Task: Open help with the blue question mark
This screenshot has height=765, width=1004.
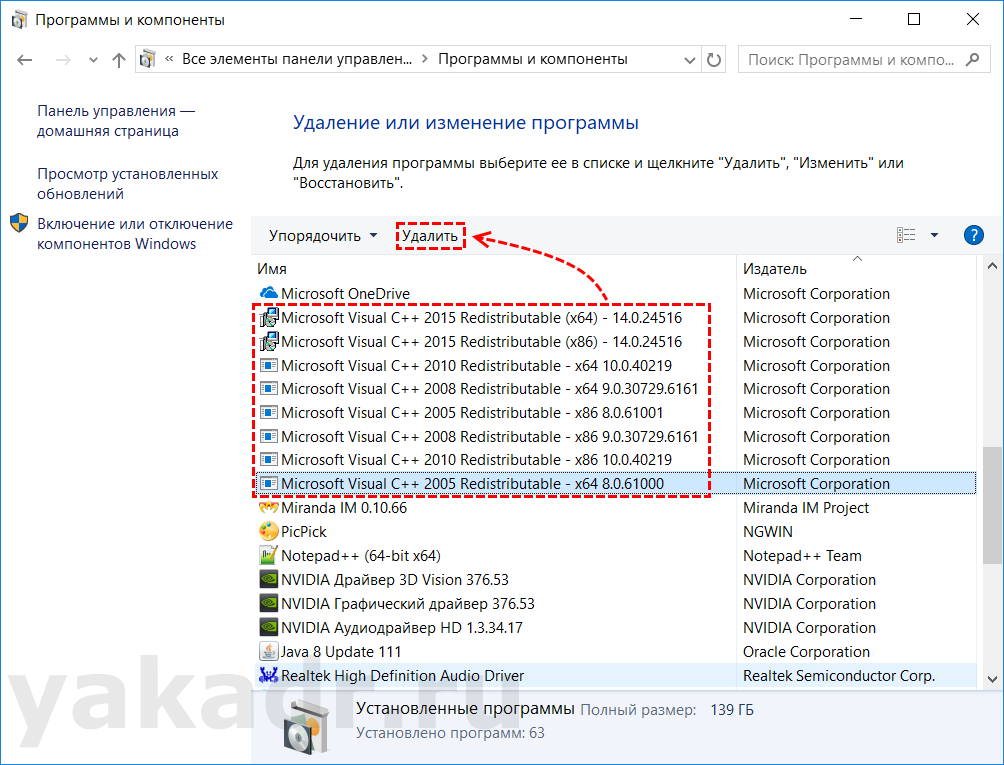Action: tap(973, 236)
